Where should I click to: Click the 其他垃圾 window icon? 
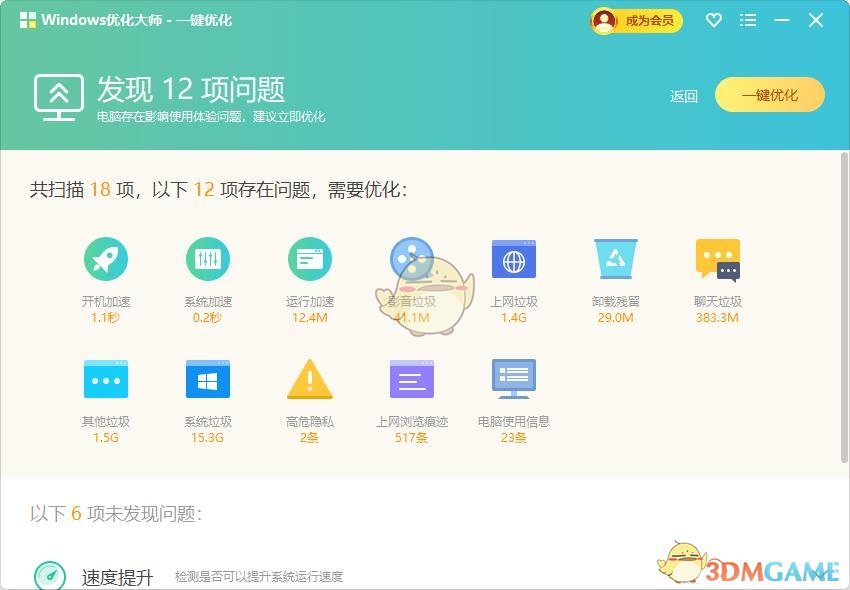point(107,378)
